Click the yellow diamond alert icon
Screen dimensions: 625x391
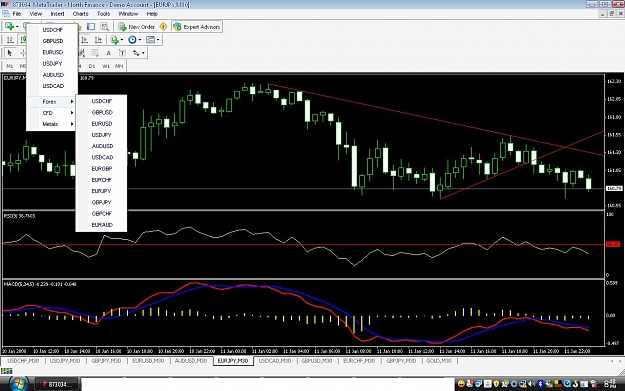click(x=163, y=27)
